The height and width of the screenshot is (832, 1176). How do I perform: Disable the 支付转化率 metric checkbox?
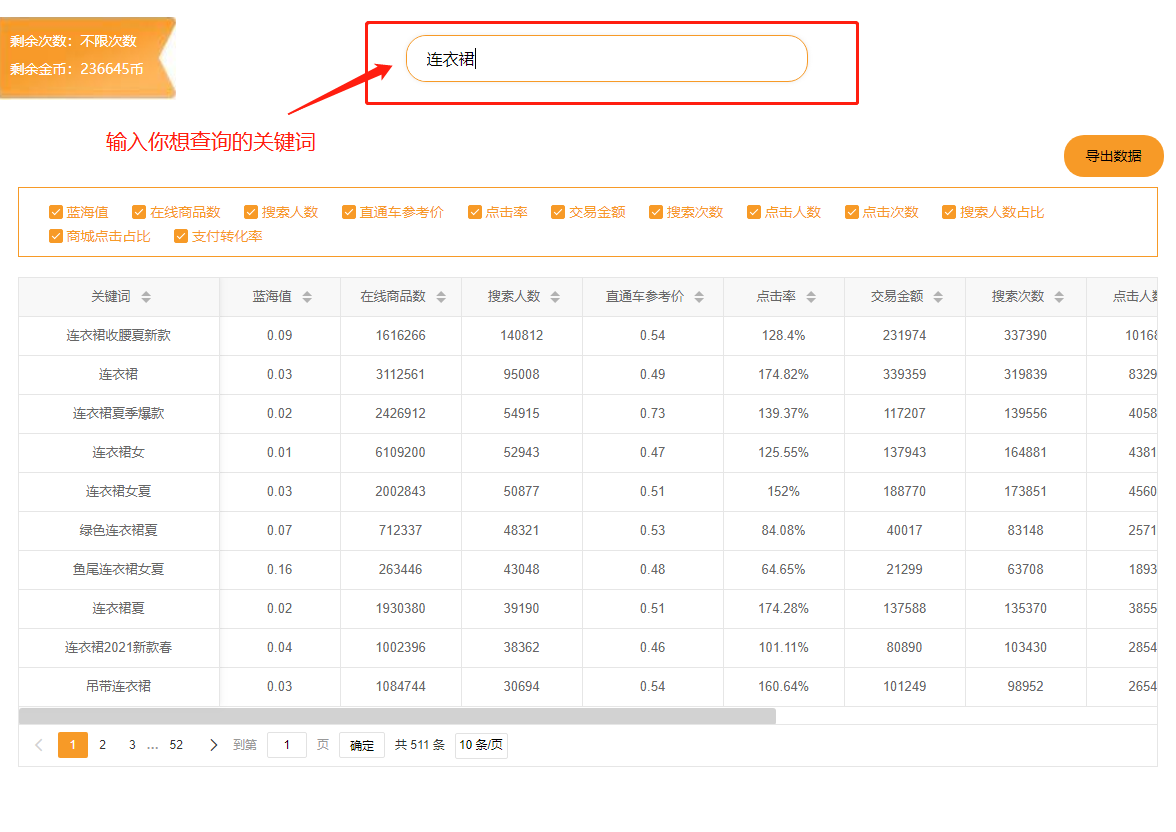(x=181, y=236)
